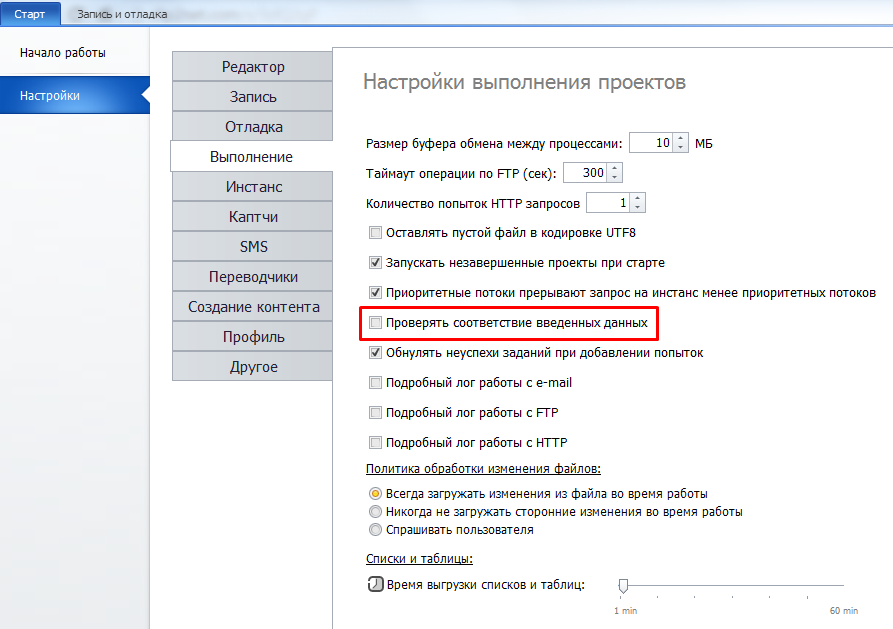Click the Списки и таблицы heading
This screenshot has height=629, width=893.
click(419, 559)
